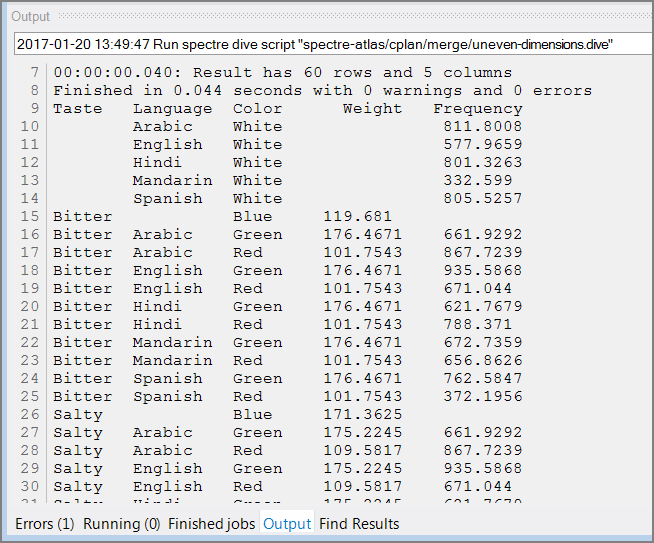Click the Output tab
The width and height of the screenshot is (654, 543).
pyautogui.click(x=287, y=523)
